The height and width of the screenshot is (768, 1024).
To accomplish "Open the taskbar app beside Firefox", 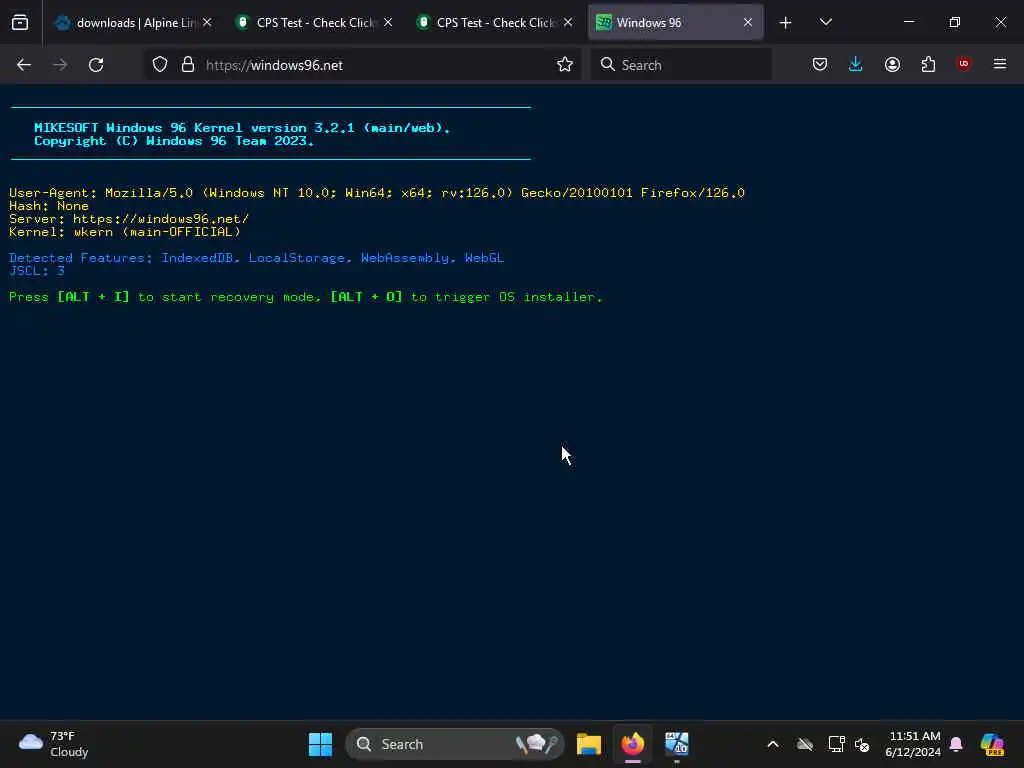I will 677,744.
